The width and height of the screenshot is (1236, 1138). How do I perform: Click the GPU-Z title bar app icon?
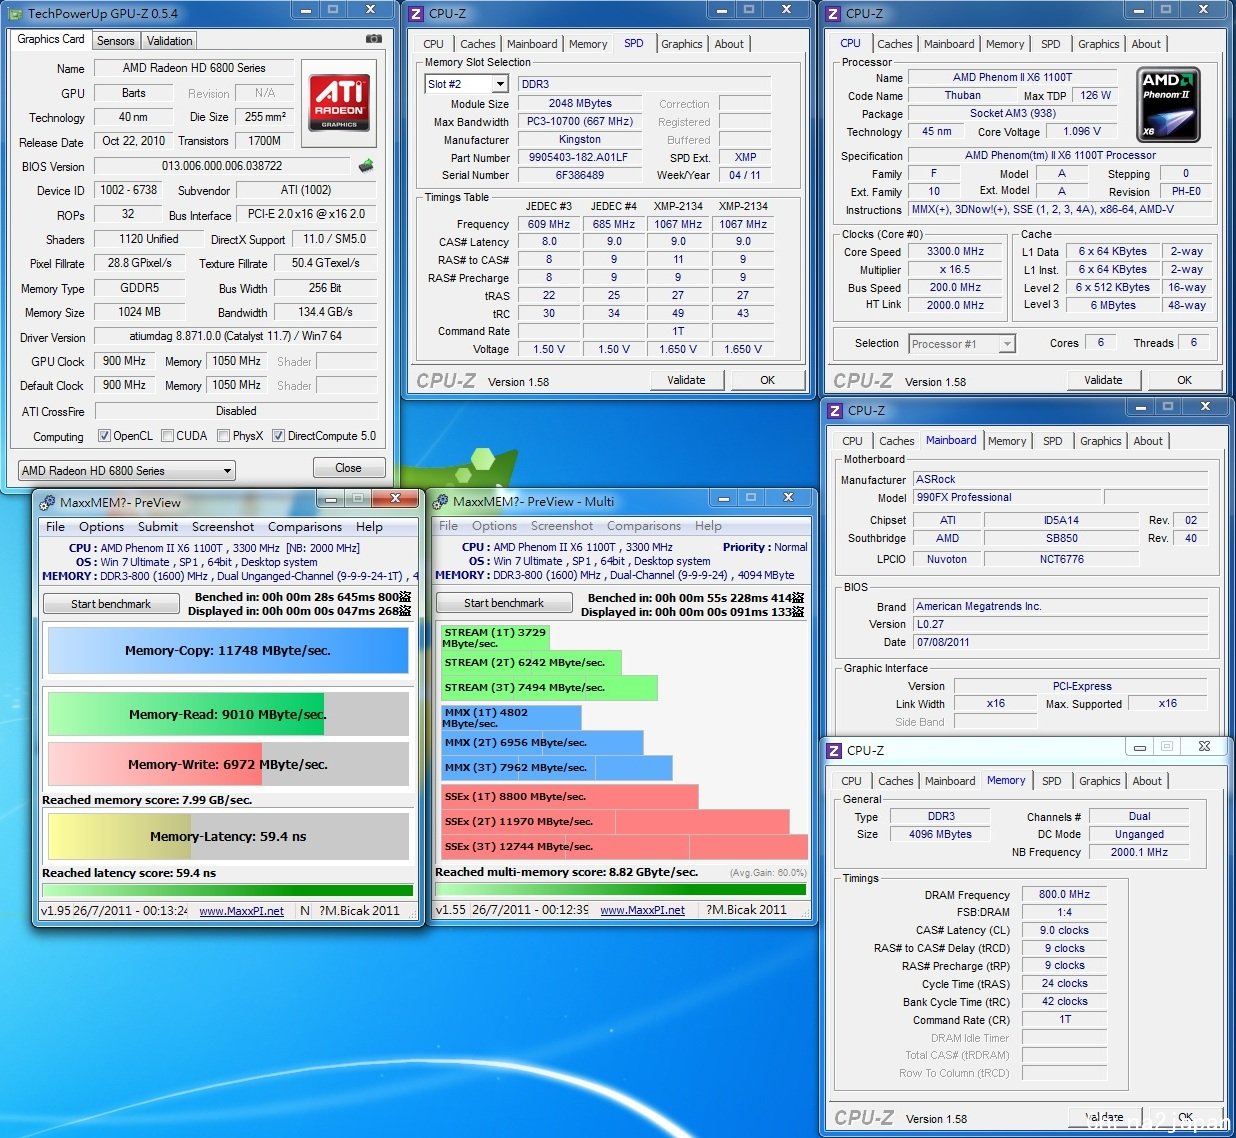[x=17, y=13]
